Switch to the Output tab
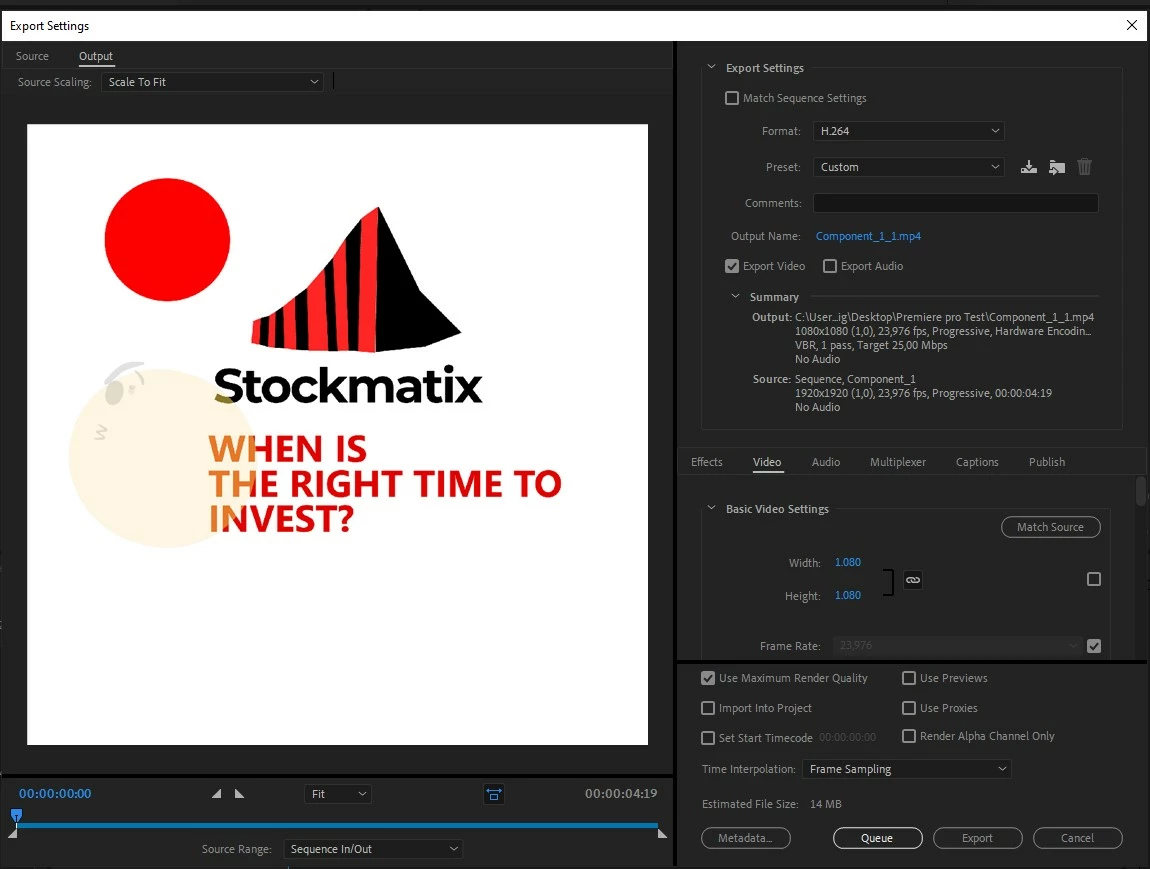 (x=96, y=56)
